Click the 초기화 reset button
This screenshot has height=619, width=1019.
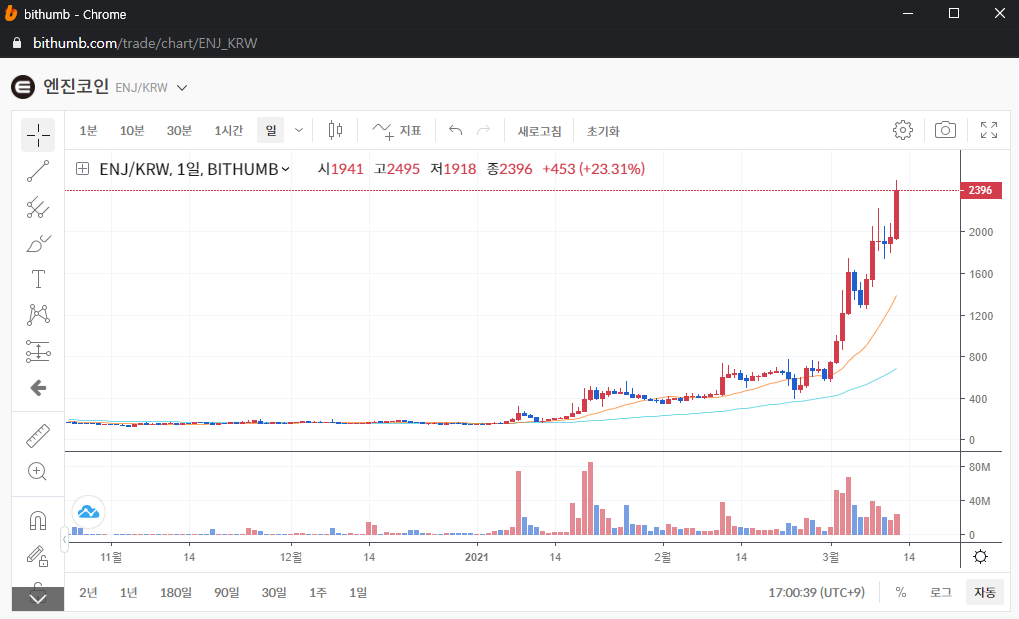[x=603, y=131]
